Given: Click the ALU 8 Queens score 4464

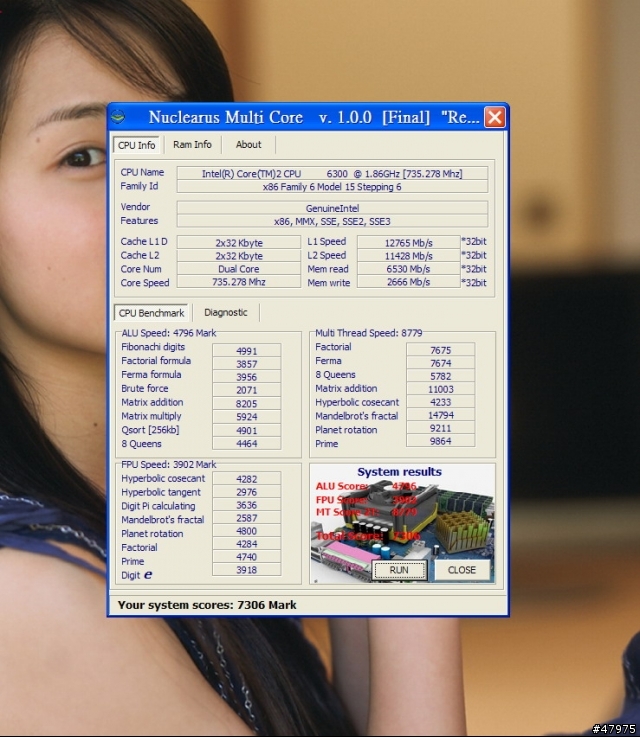Looking at the screenshot, I should [247, 443].
